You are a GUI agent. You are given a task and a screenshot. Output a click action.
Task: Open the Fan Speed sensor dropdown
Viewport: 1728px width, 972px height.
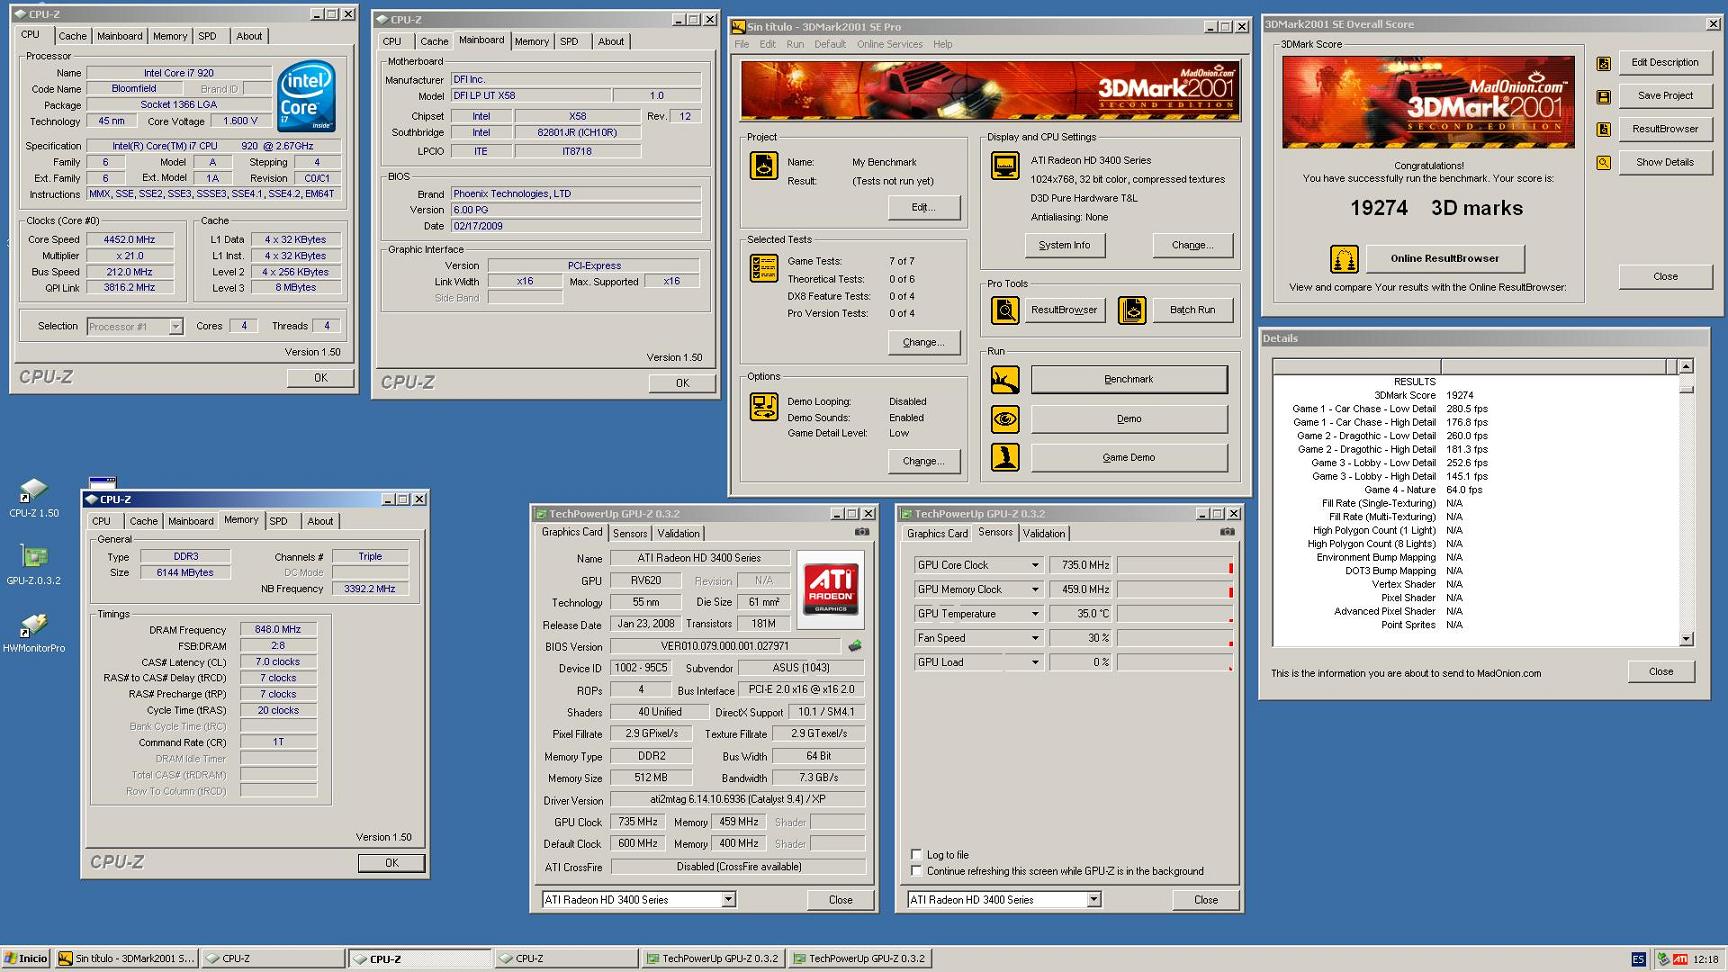1035,638
